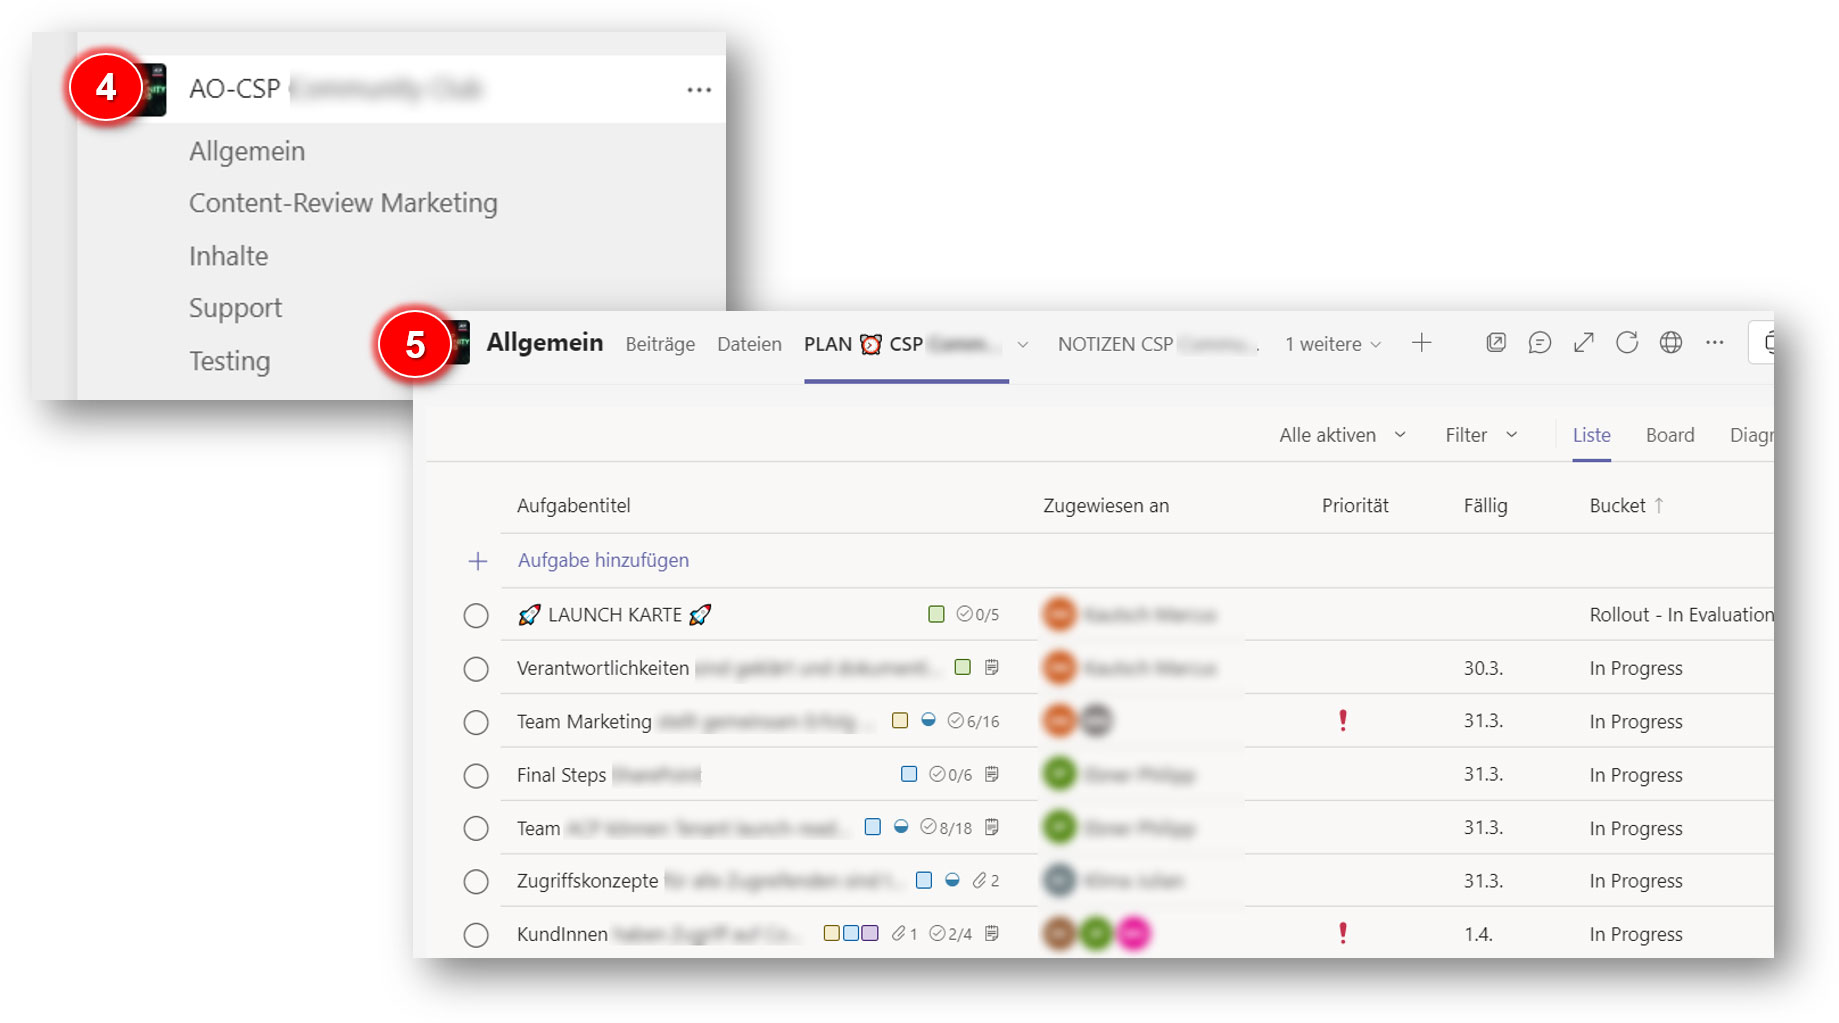This screenshot has height=1023, width=1839.
Task: Click the green label on LAUNCH KARTE row
Action: click(x=936, y=614)
